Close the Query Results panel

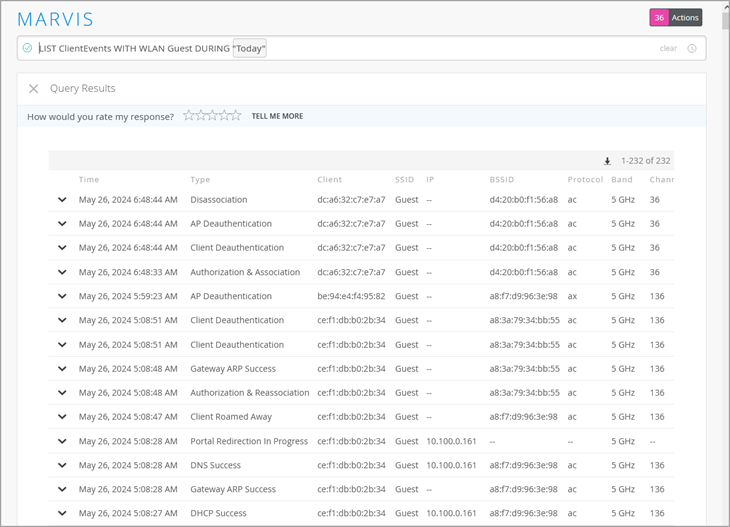point(33,89)
